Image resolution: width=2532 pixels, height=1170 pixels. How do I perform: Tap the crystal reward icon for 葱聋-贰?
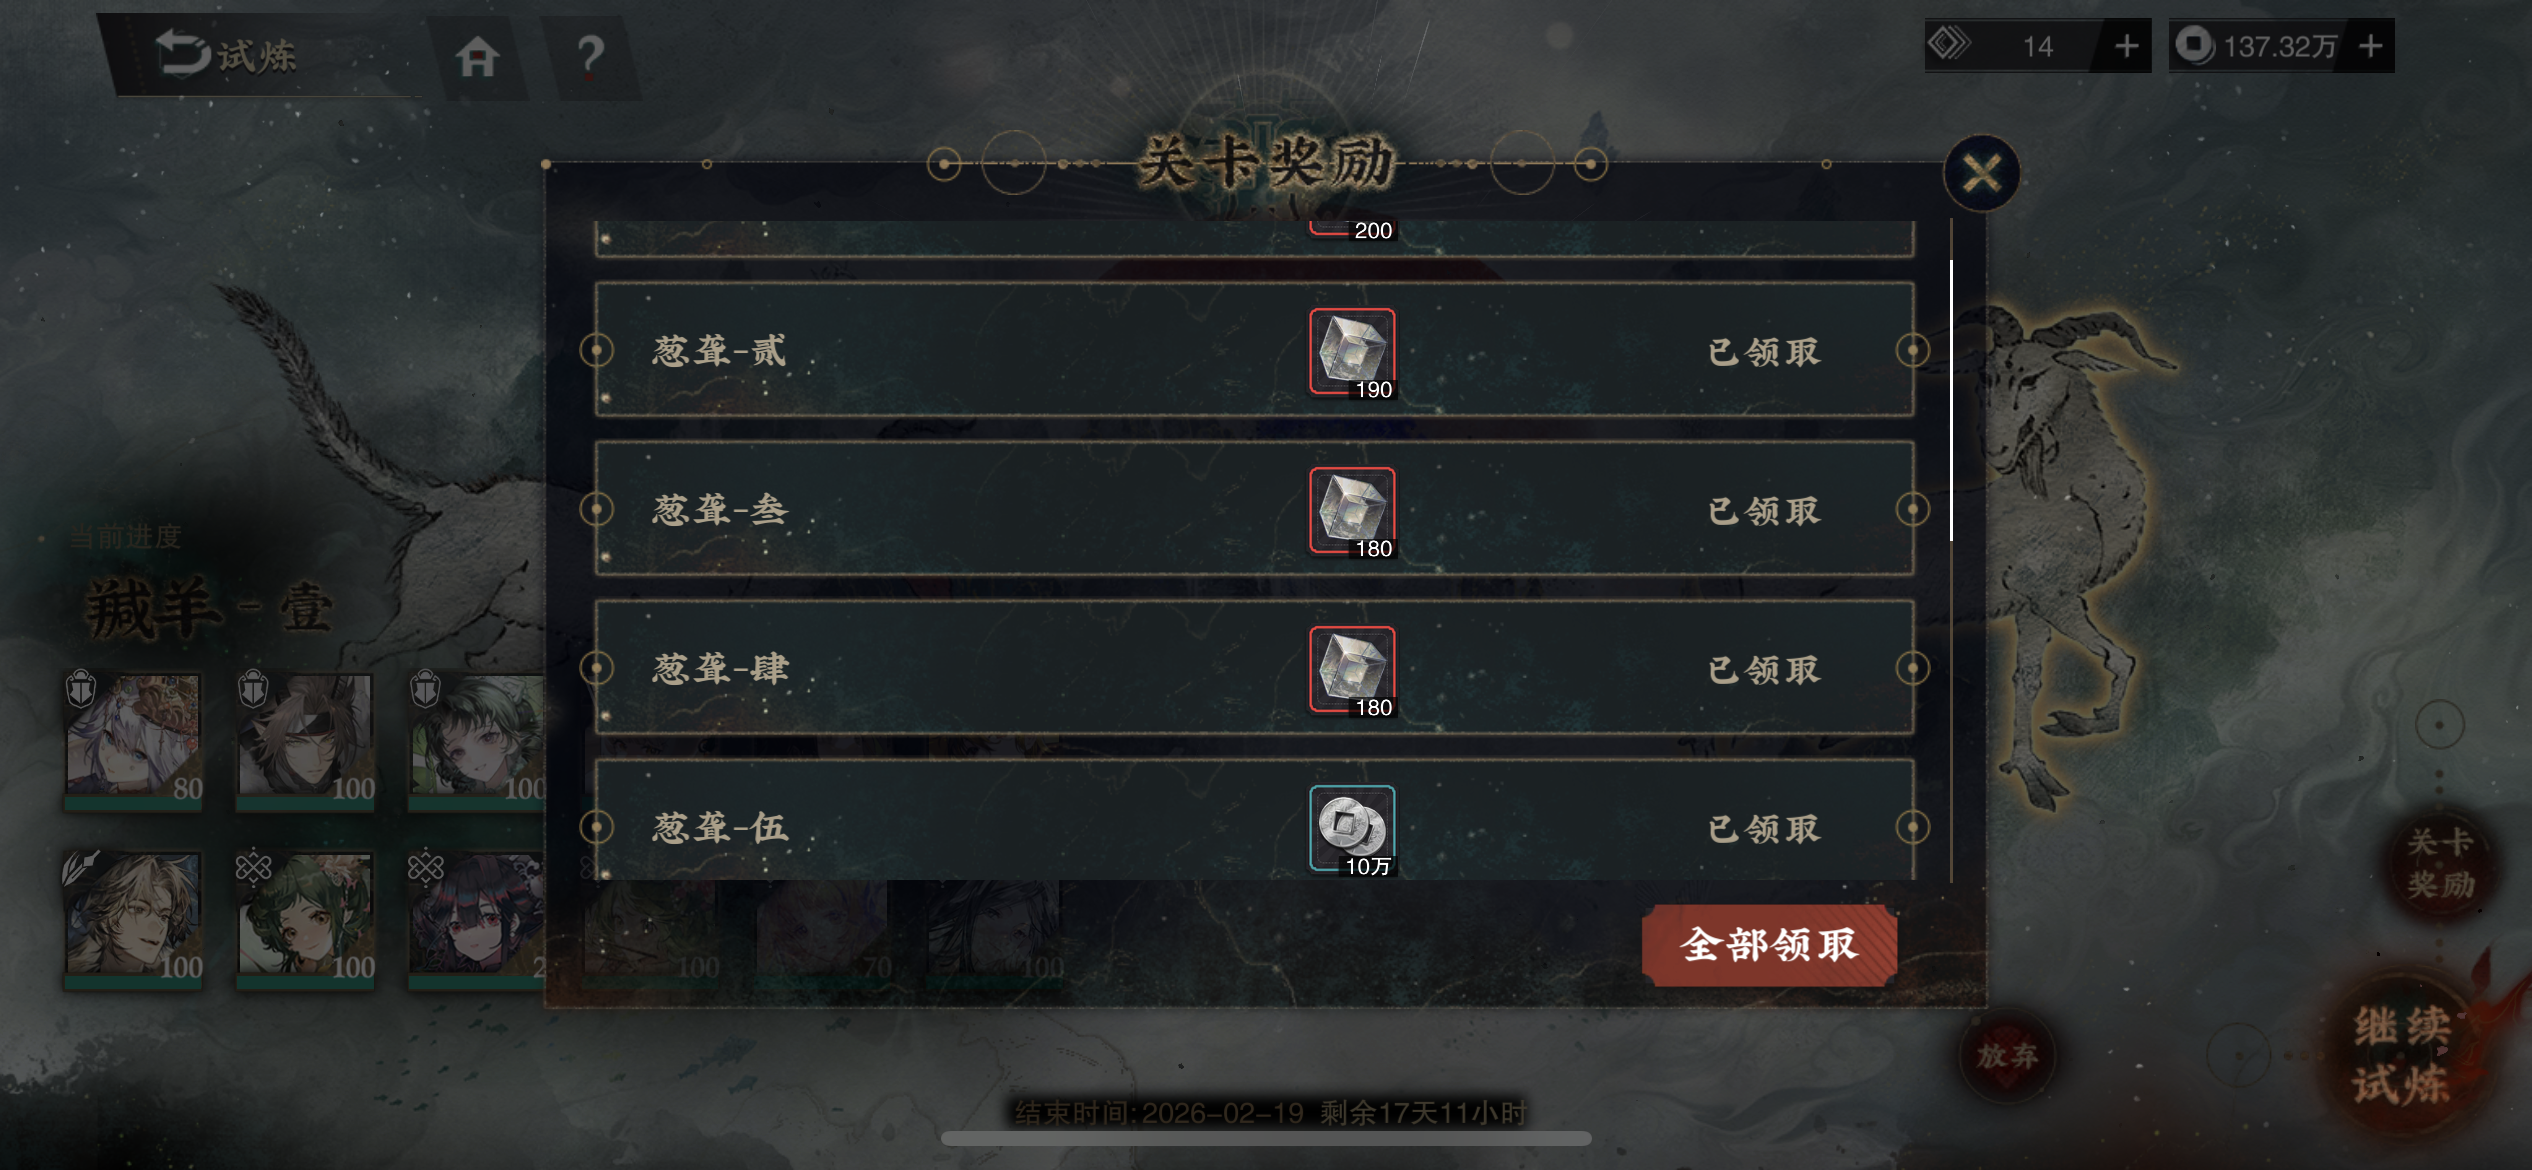pyautogui.click(x=1352, y=352)
